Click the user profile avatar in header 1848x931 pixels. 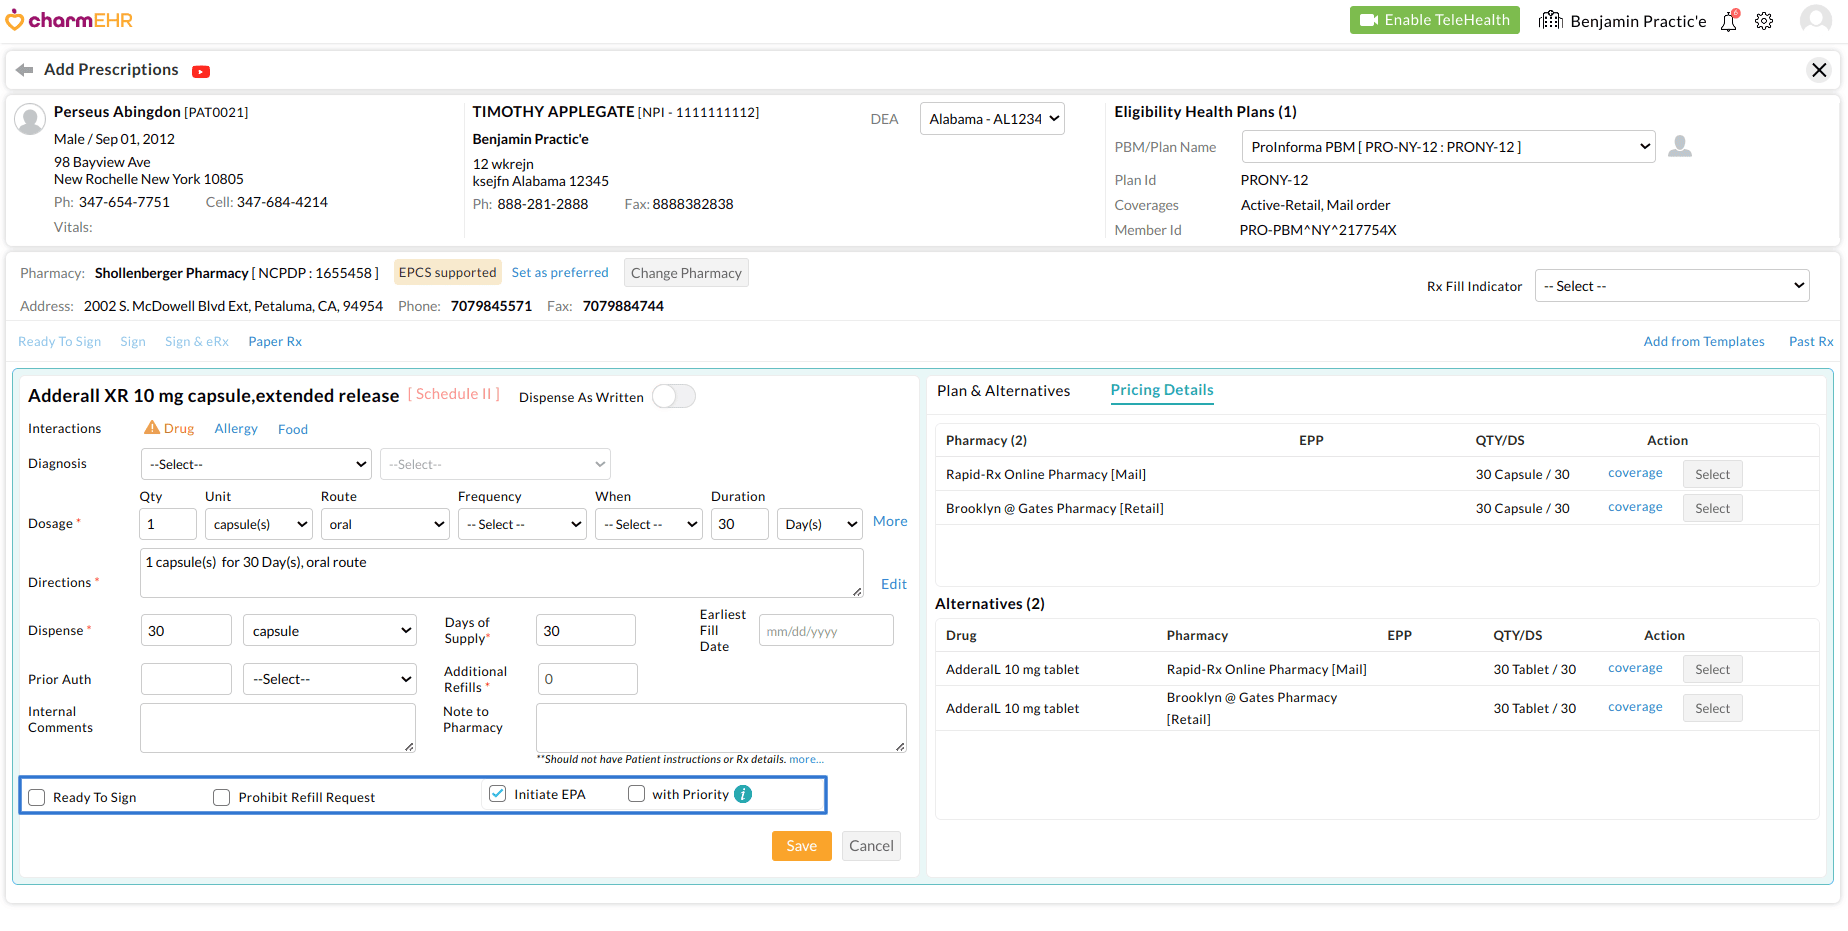pos(1815,20)
